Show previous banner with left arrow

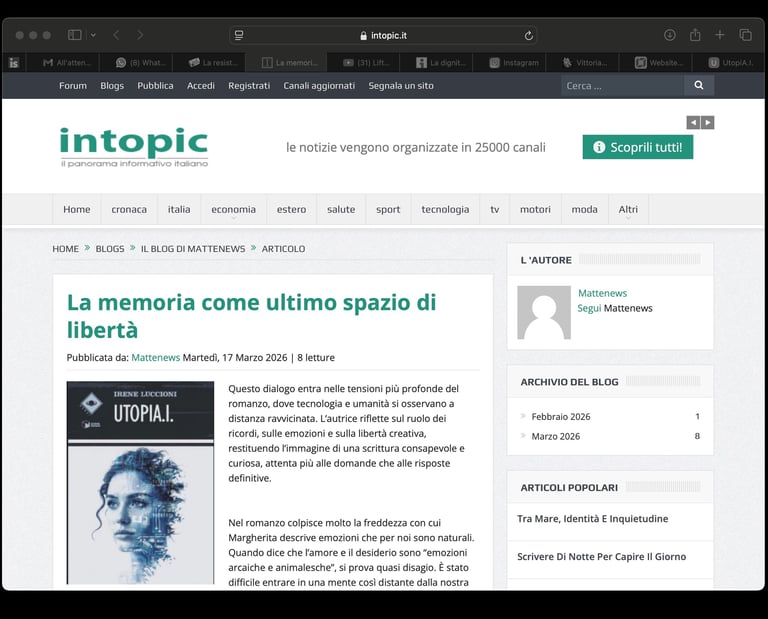[x=693, y=122]
